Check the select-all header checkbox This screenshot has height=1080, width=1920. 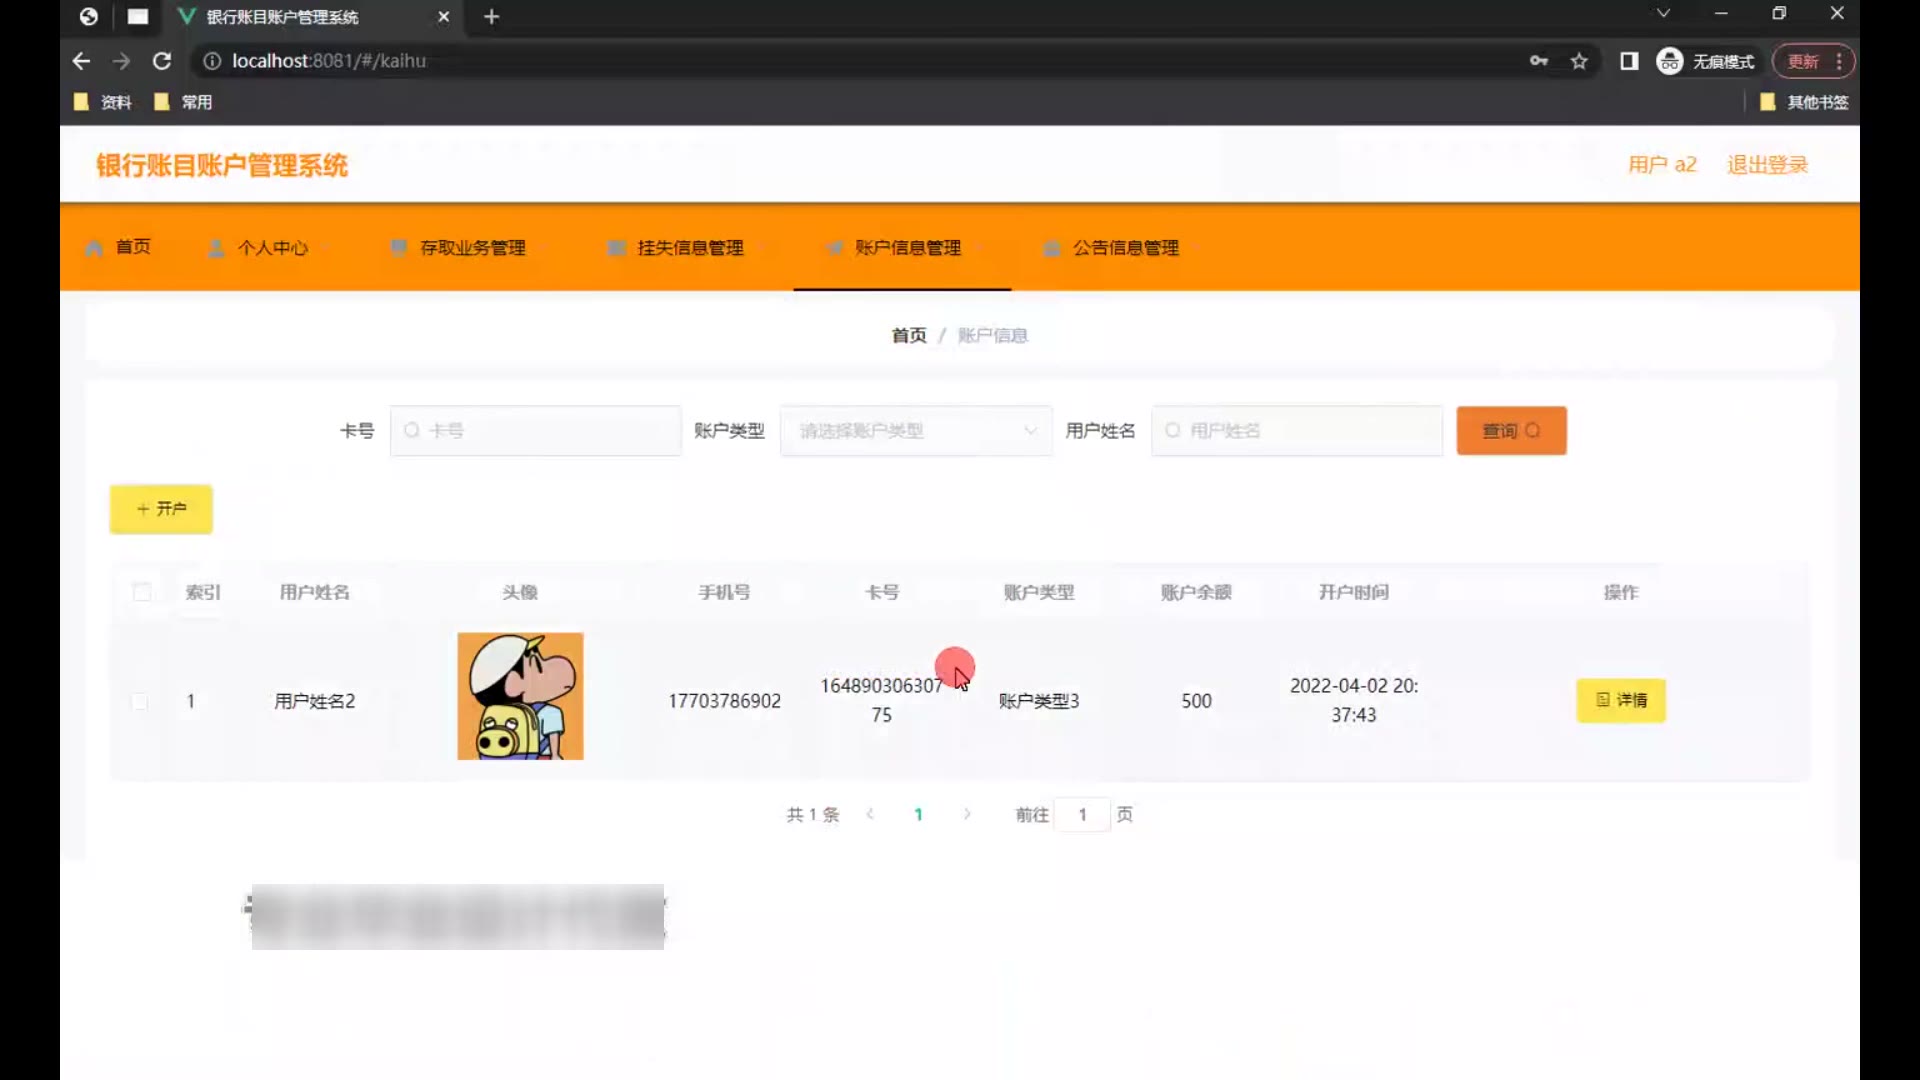(x=142, y=592)
